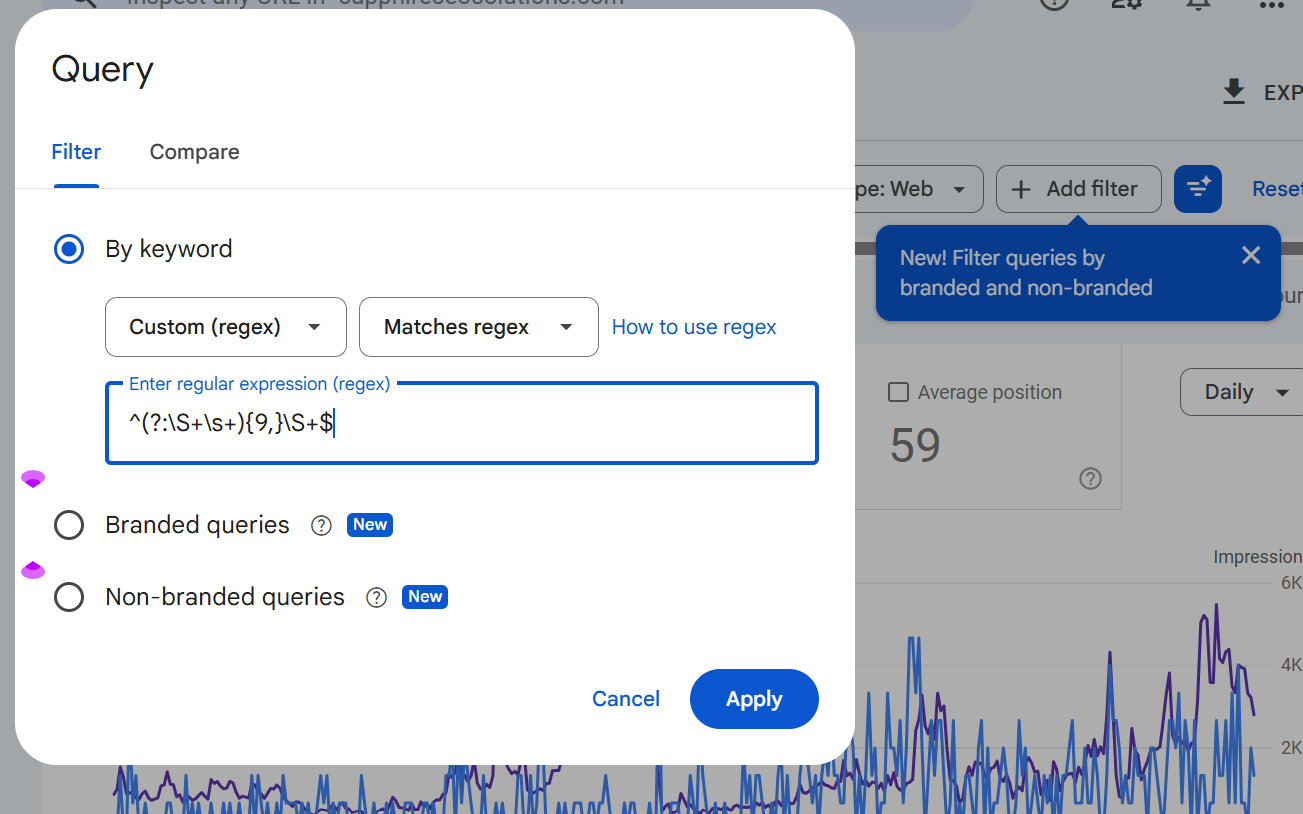The height and width of the screenshot is (814, 1303).
Task: Click the average position value 59
Action: 915,446
